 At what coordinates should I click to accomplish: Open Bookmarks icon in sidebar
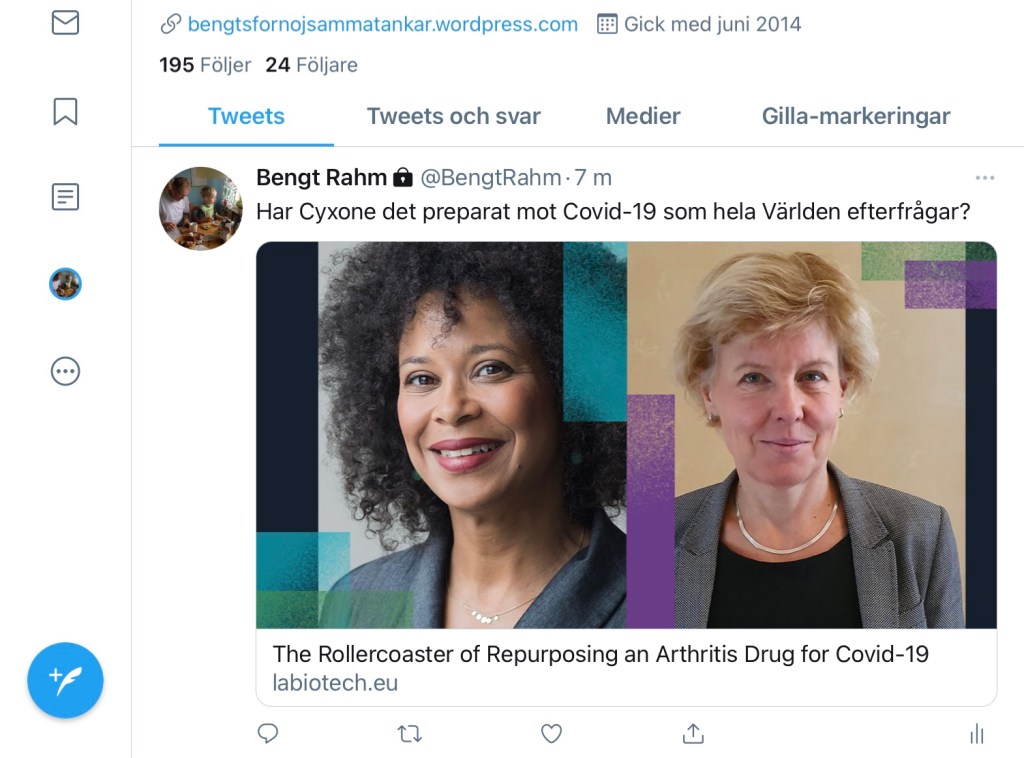[x=65, y=111]
